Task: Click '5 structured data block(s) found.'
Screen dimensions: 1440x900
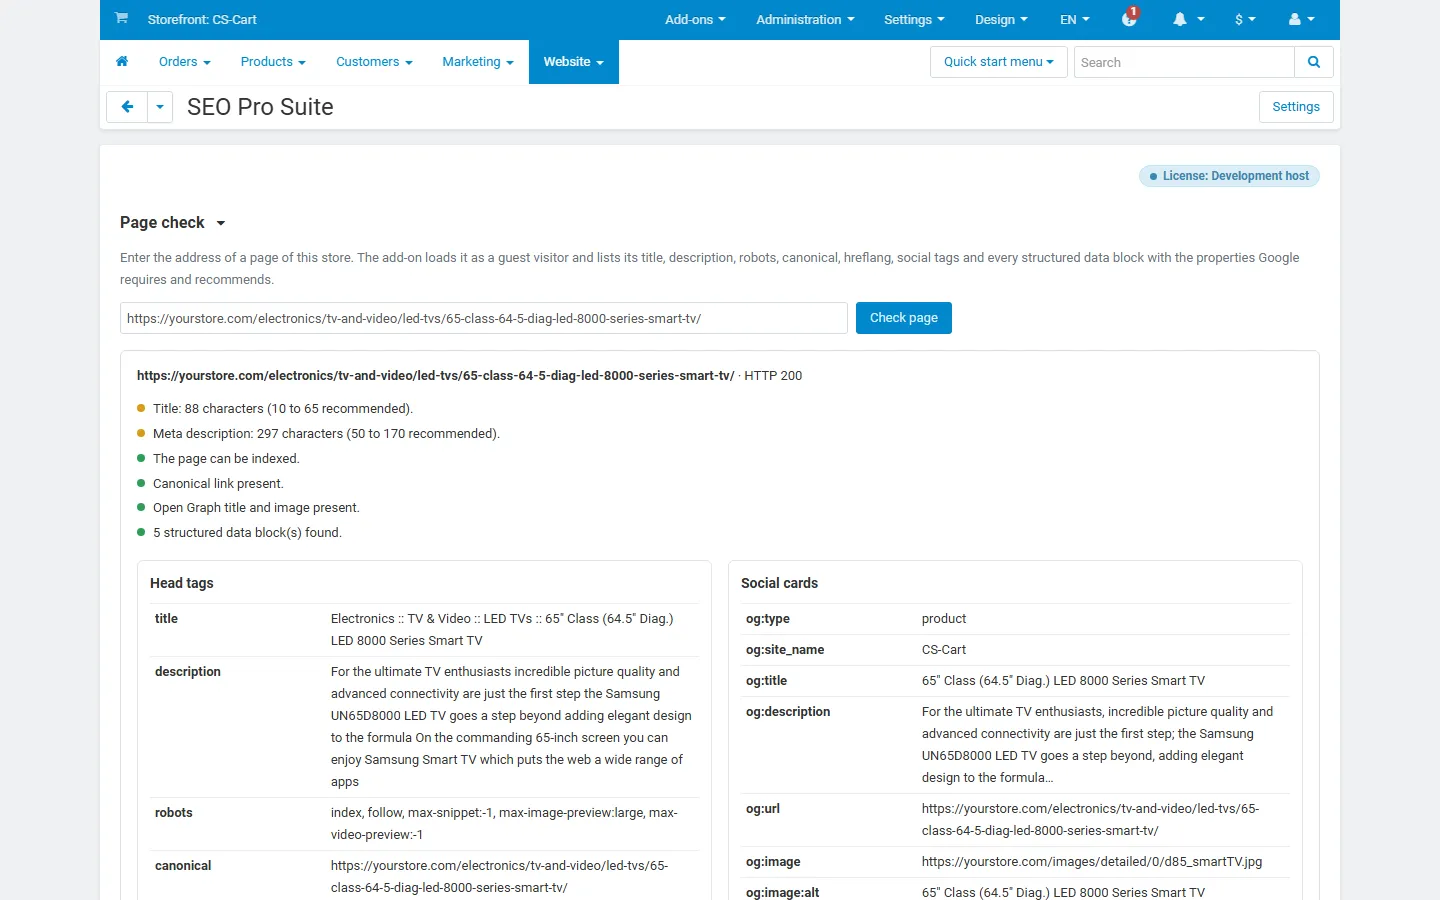Action: coord(247,533)
